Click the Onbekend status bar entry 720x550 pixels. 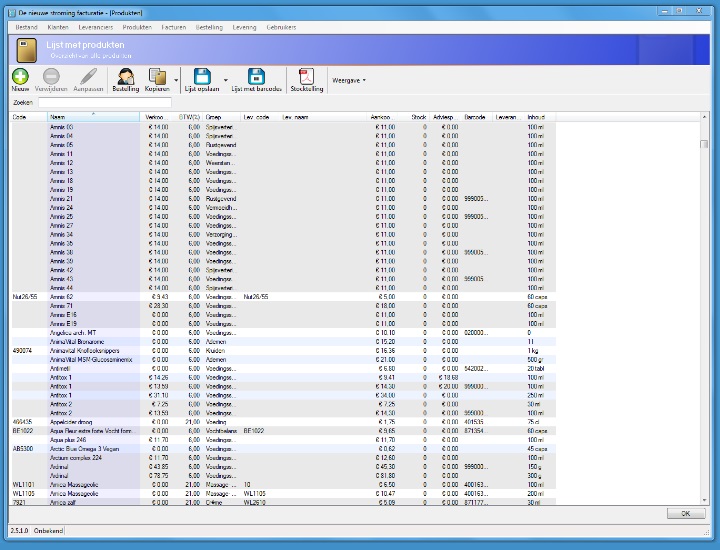pyautogui.click(x=48, y=531)
